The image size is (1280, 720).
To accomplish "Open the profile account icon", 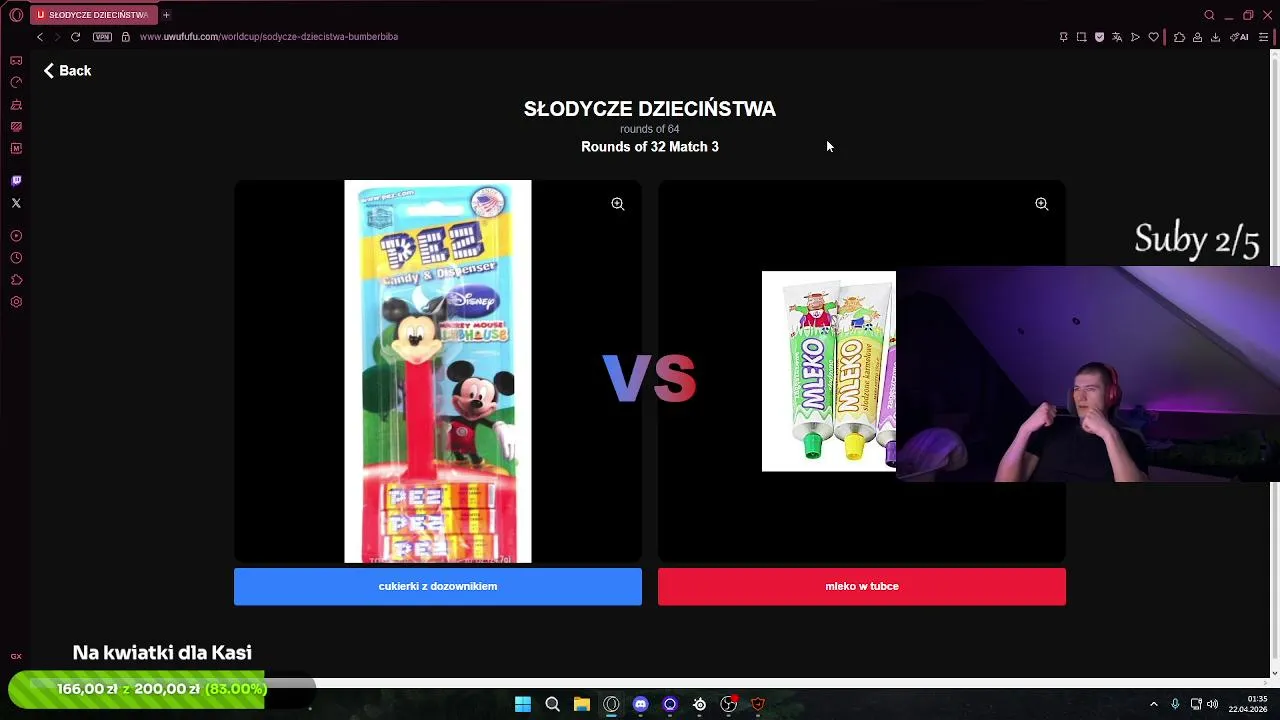I will click(x=1197, y=37).
